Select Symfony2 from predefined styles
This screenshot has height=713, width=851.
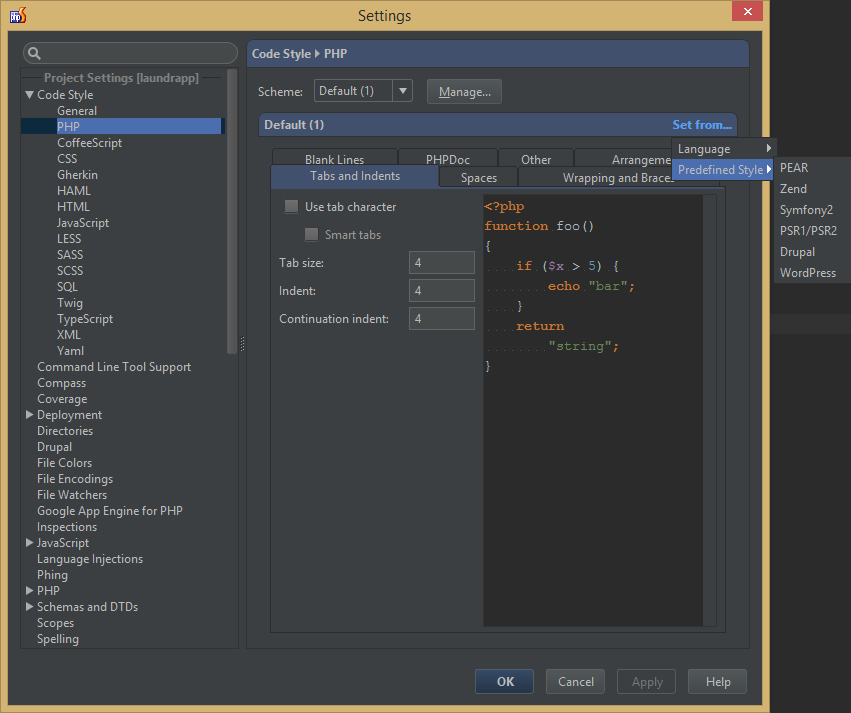806,210
